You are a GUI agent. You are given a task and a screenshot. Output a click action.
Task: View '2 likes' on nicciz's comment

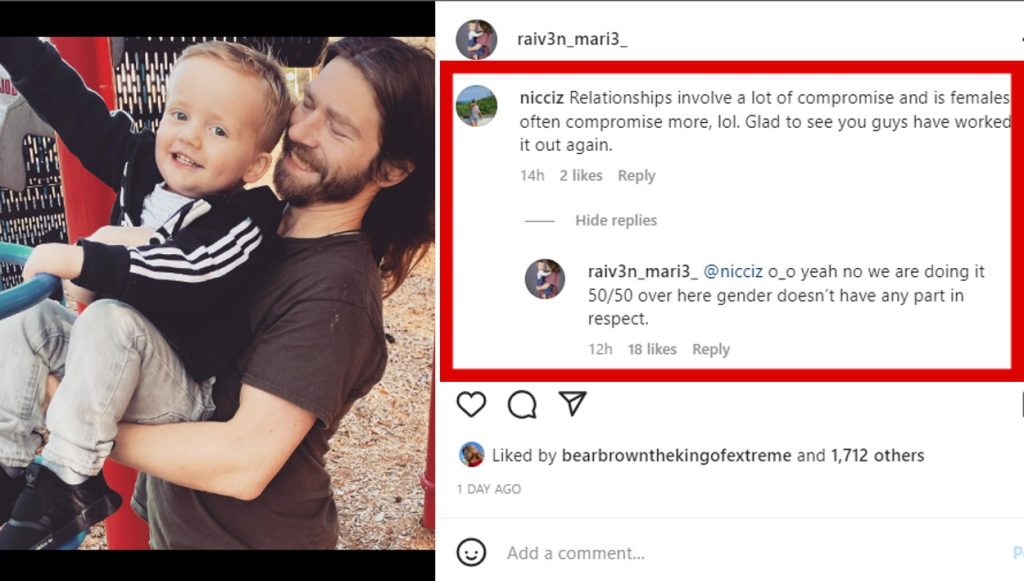pos(581,176)
